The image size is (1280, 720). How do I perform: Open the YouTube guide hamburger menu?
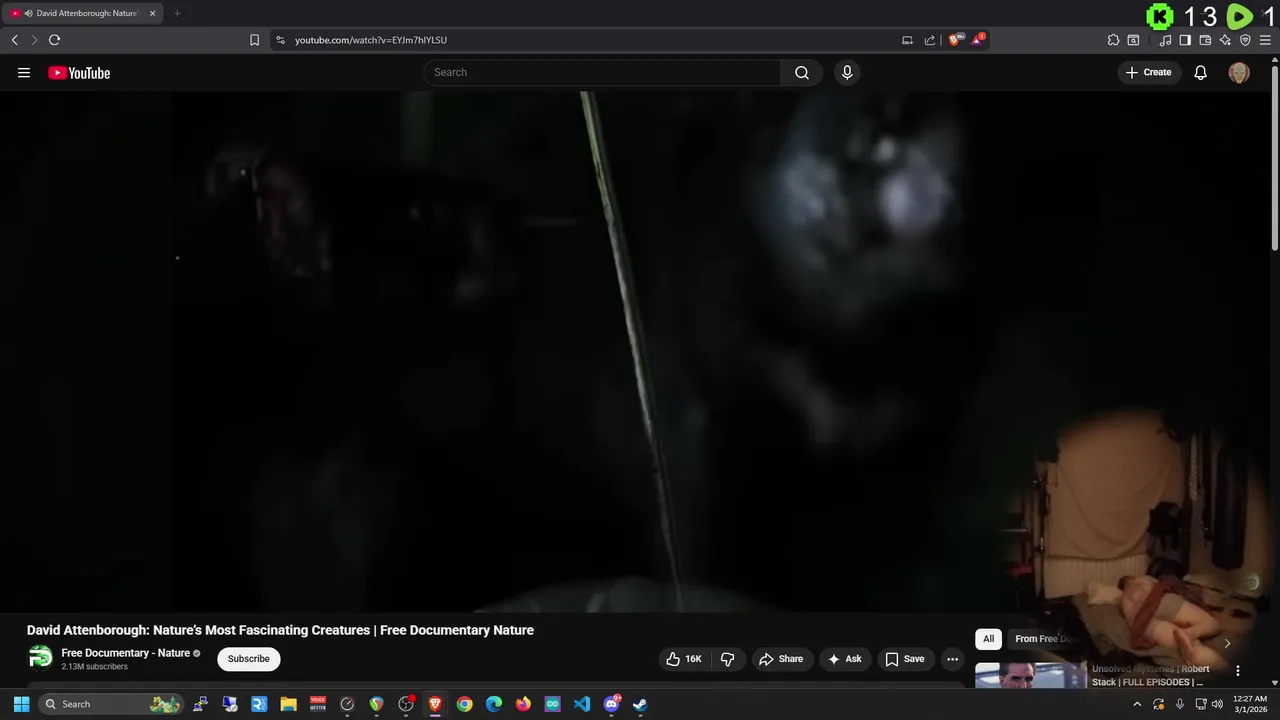pyautogui.click(x=24, y=72)
